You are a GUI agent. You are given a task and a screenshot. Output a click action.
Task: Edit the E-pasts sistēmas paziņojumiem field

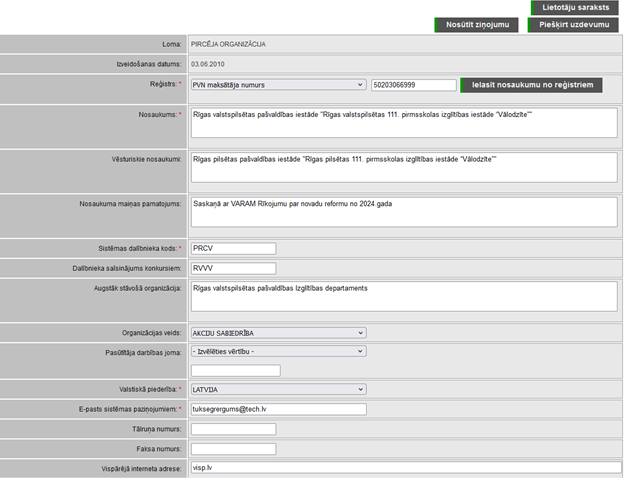tap(278, 409)
